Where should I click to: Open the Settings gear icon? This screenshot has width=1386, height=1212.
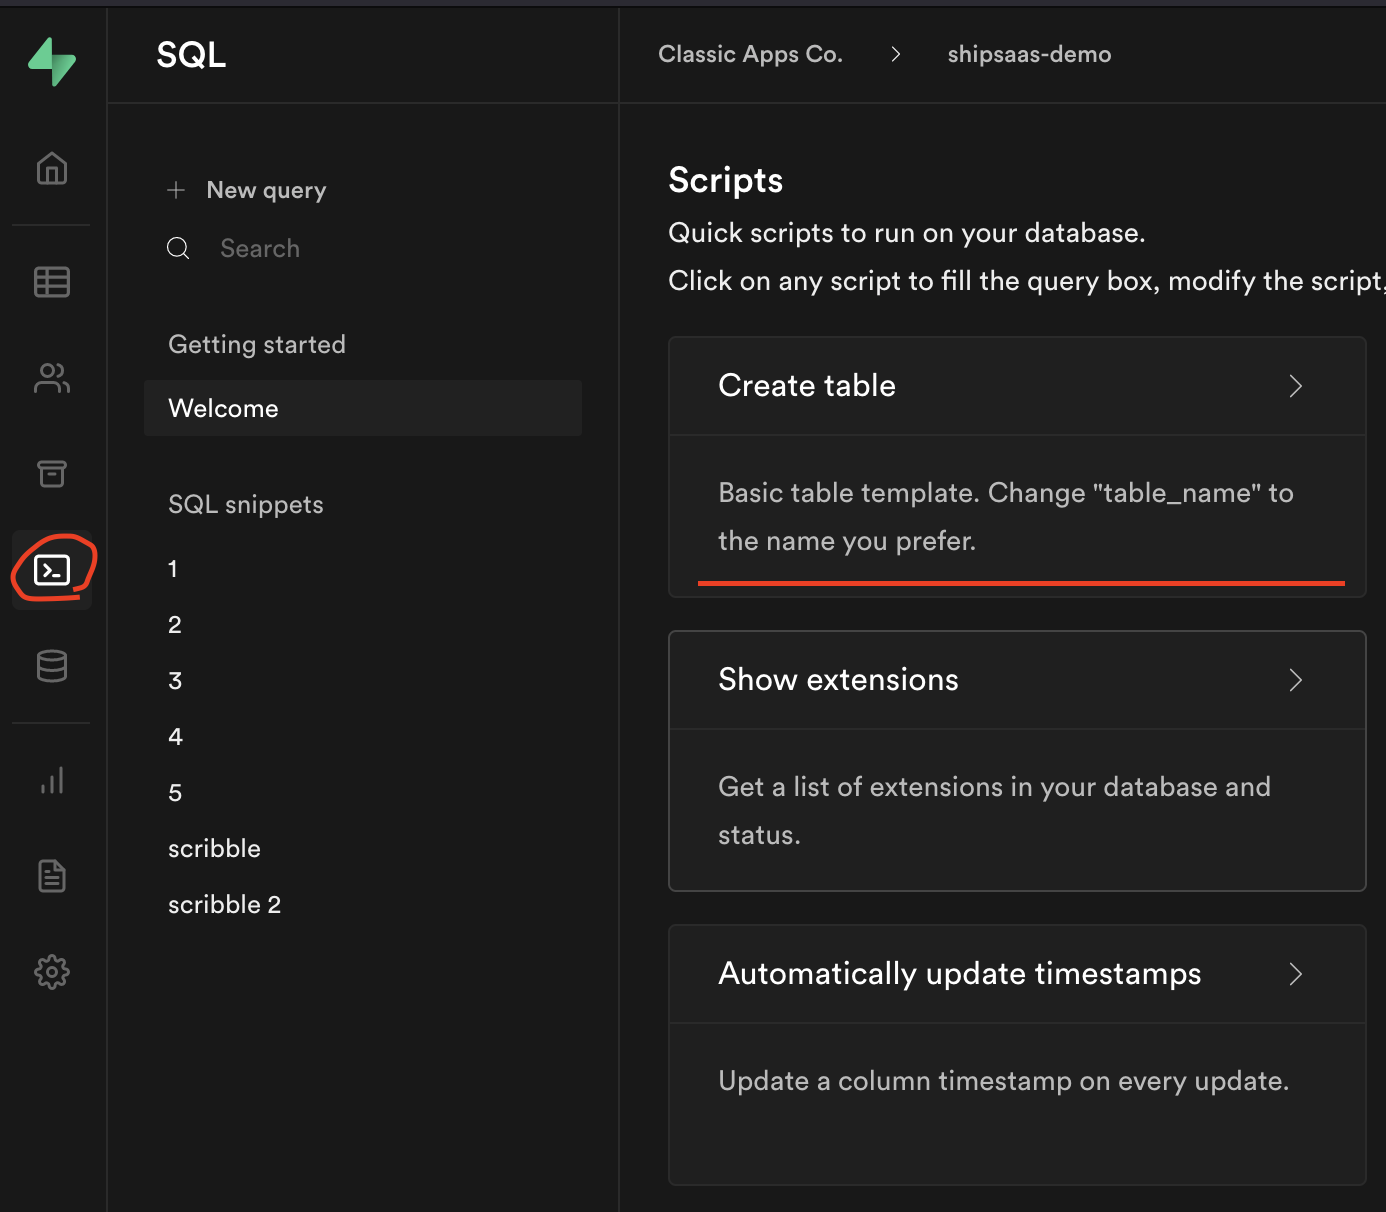pyautogui.click(x=52, y=972)
